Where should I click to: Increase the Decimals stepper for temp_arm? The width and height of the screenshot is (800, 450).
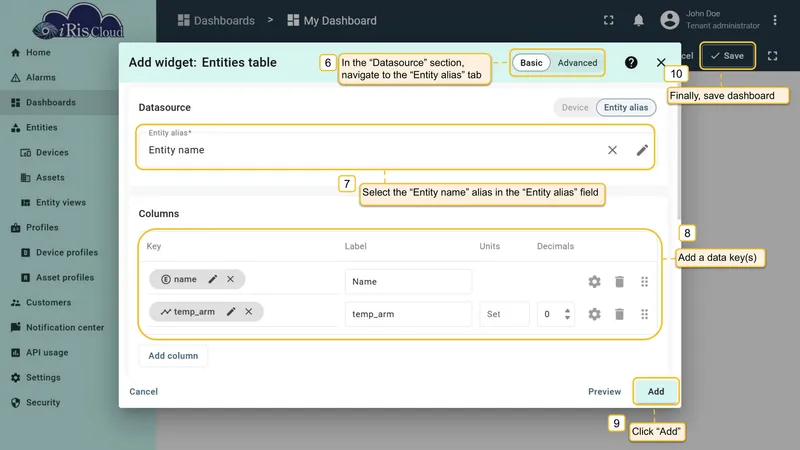(x=567, y=311)
